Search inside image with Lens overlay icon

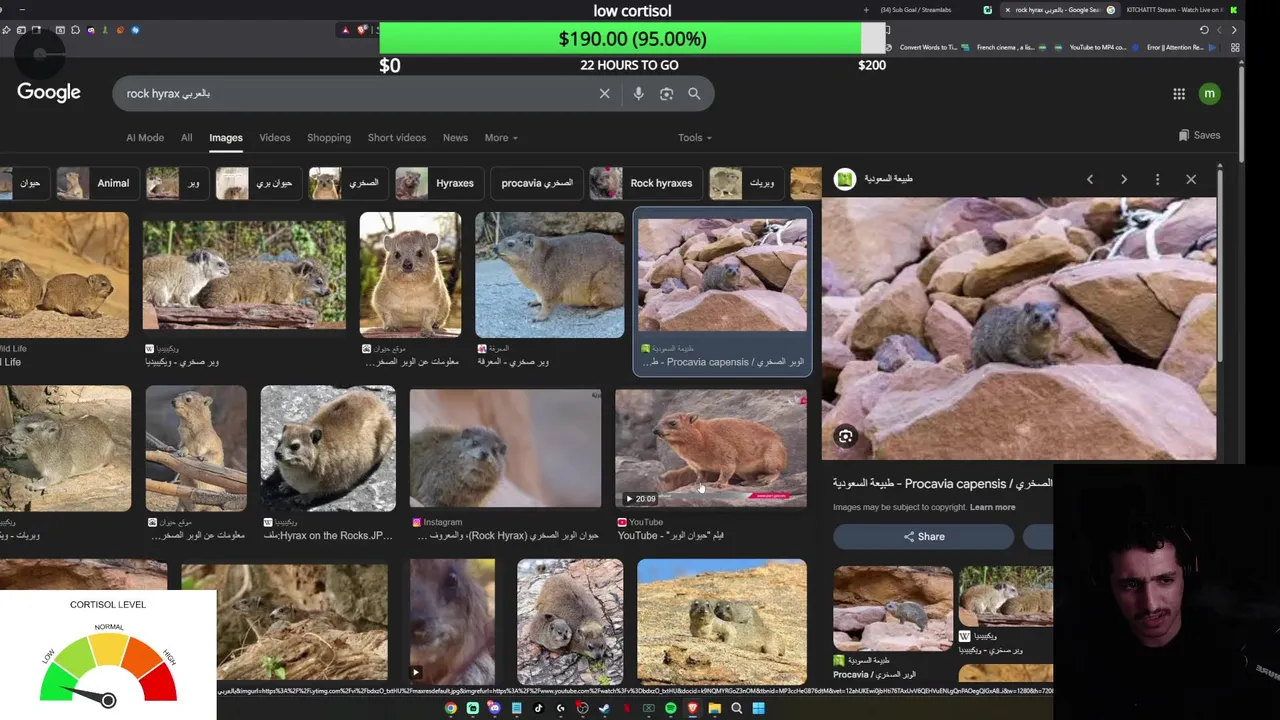pos(845,436)
